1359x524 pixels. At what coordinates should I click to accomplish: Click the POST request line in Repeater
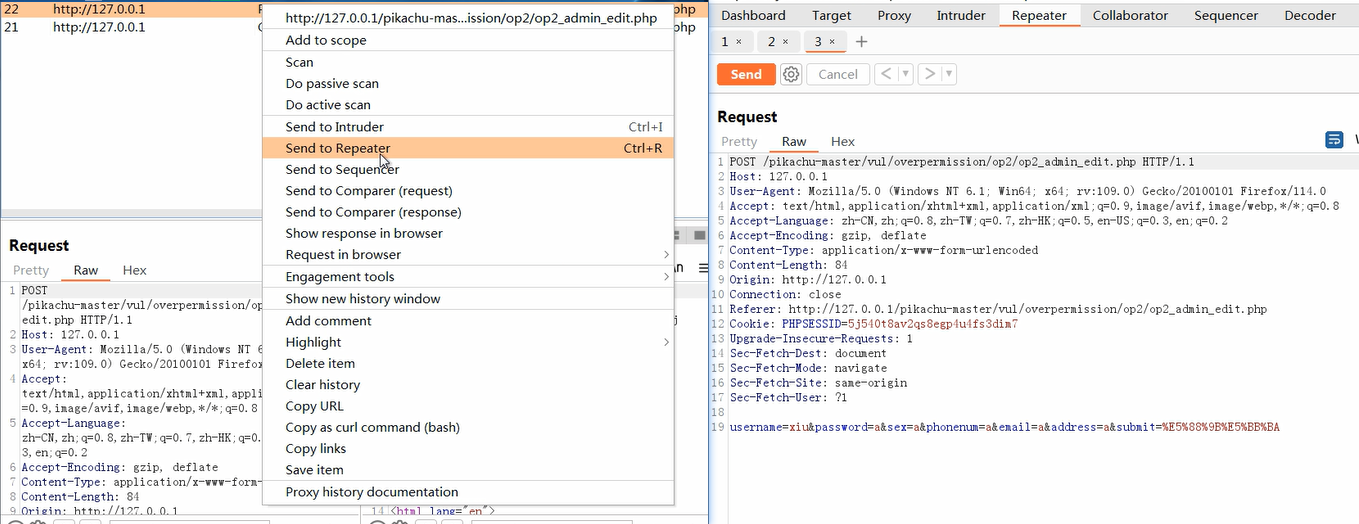(961, 162)
